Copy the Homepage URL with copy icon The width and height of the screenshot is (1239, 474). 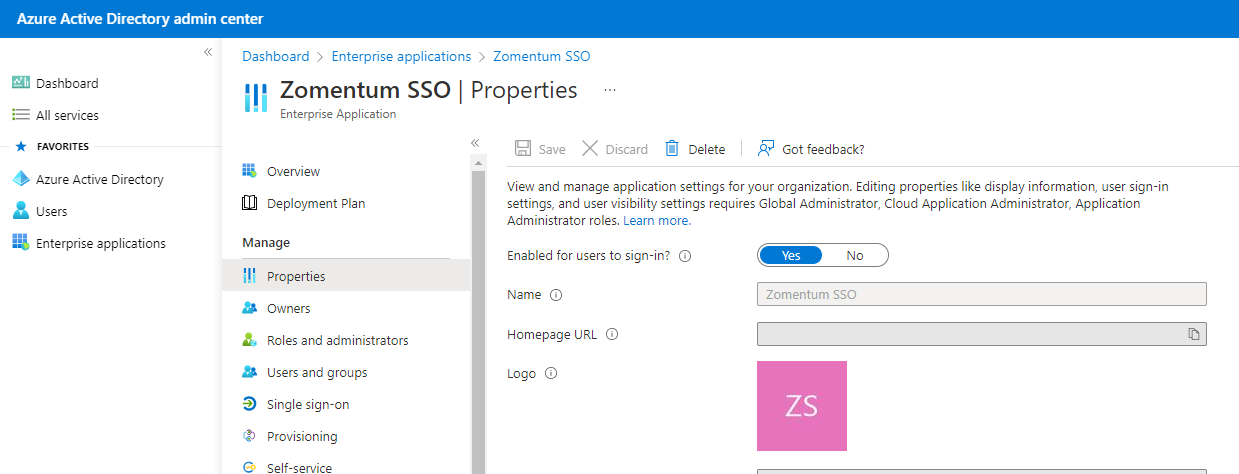pyautogui.click(x=1194, y=334)
